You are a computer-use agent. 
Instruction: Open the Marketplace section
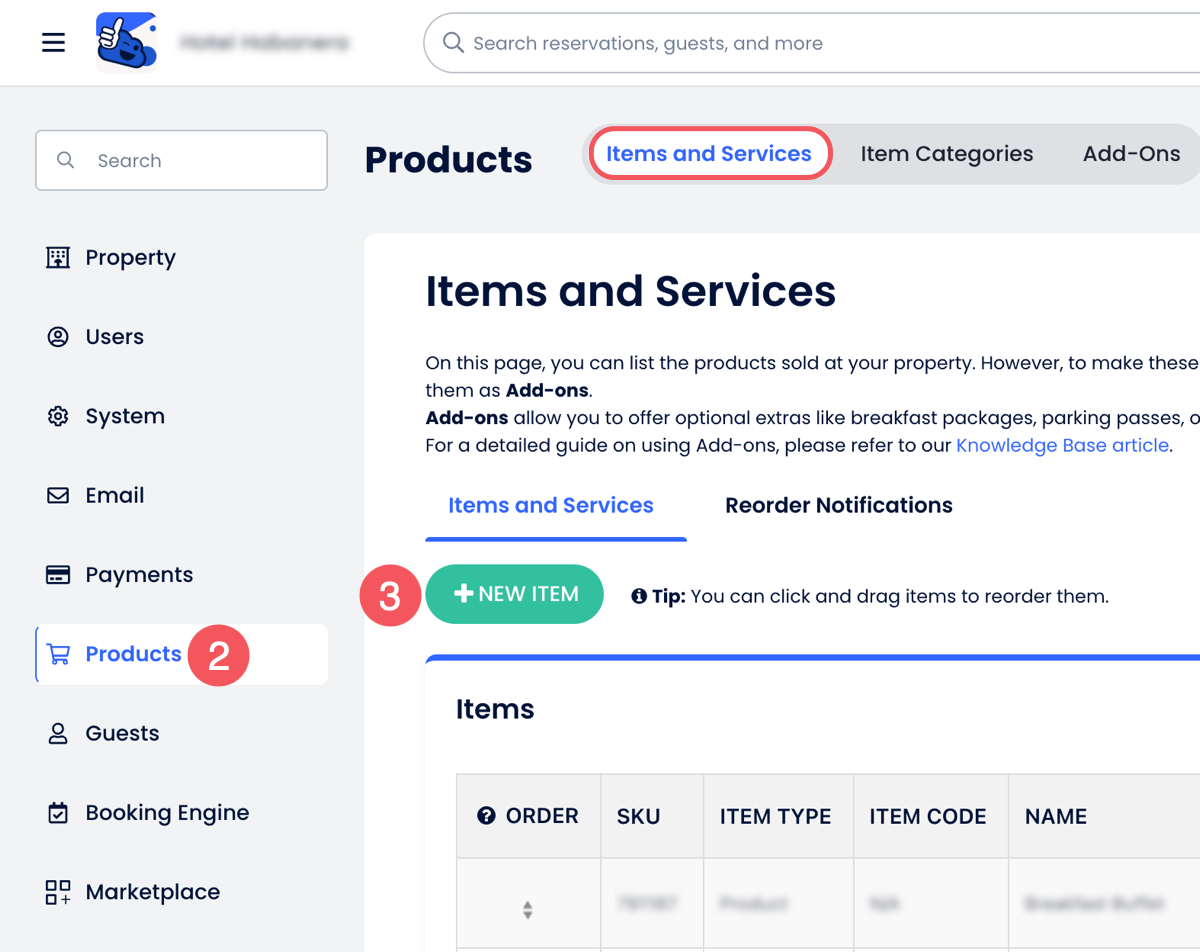tap(152, 892)
